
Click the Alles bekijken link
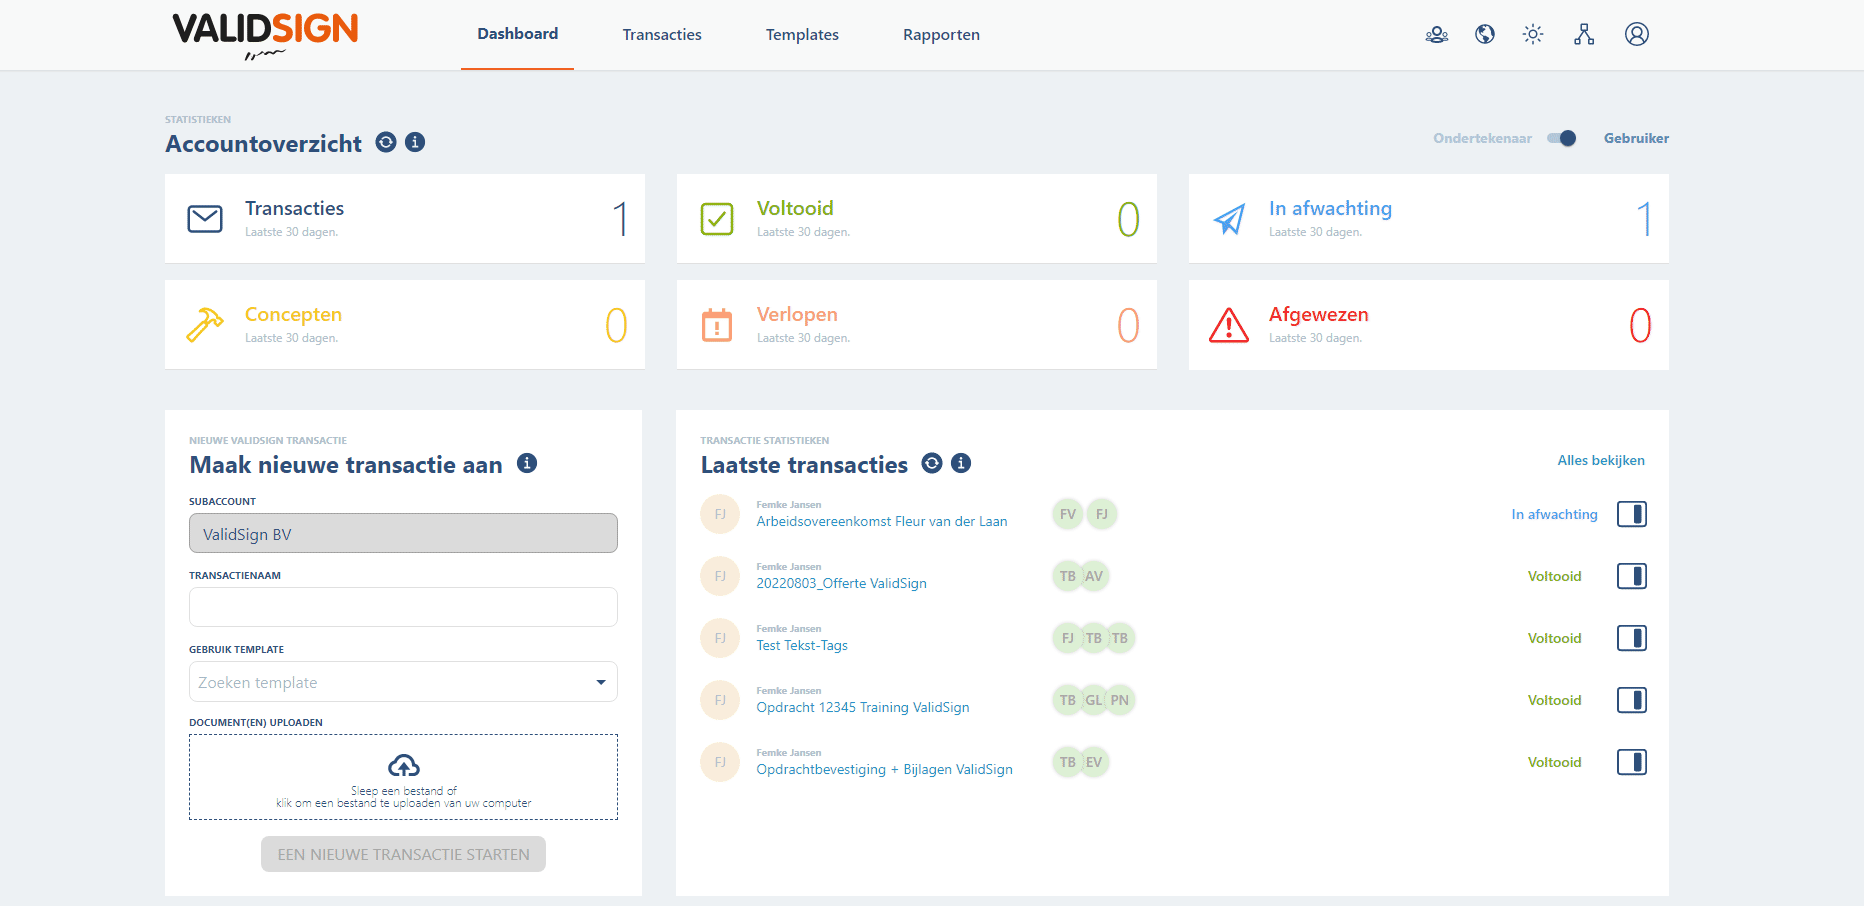pyautogui.click(x=1600, y=461)
